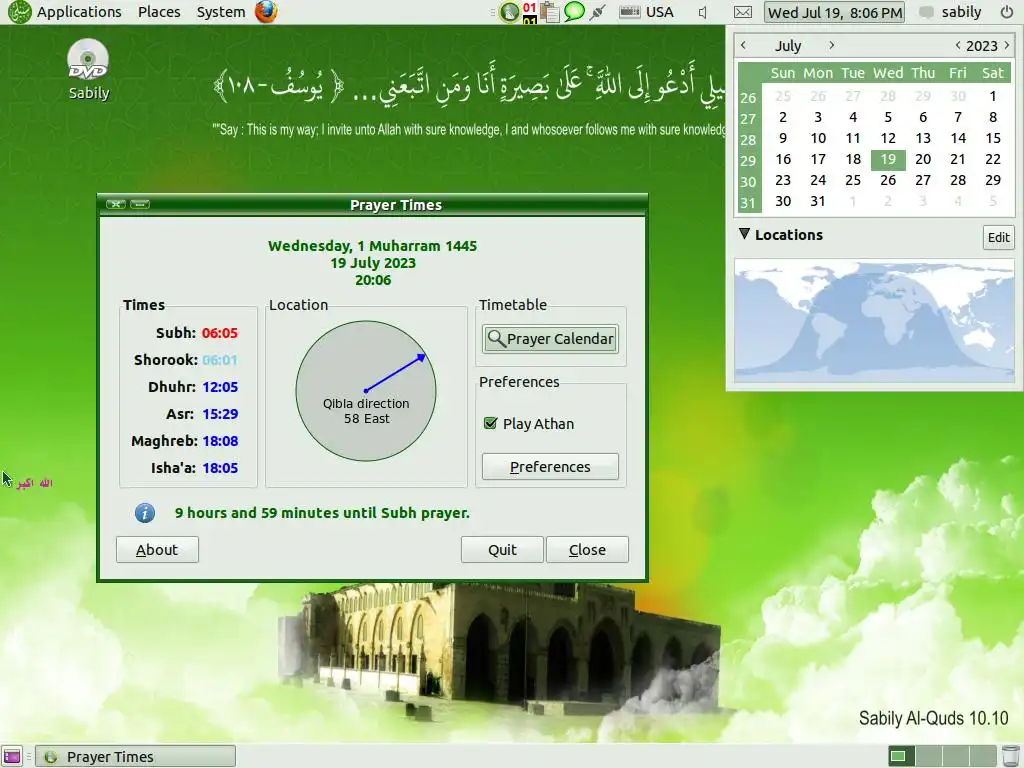
Task: Go to previous year before 2023
Action: point(958,45)
